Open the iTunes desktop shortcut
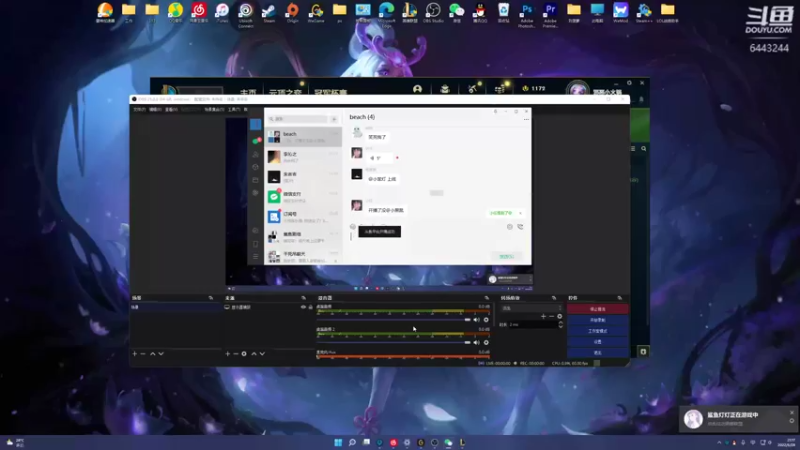The image size is (800, 450). tap(222, 12)
